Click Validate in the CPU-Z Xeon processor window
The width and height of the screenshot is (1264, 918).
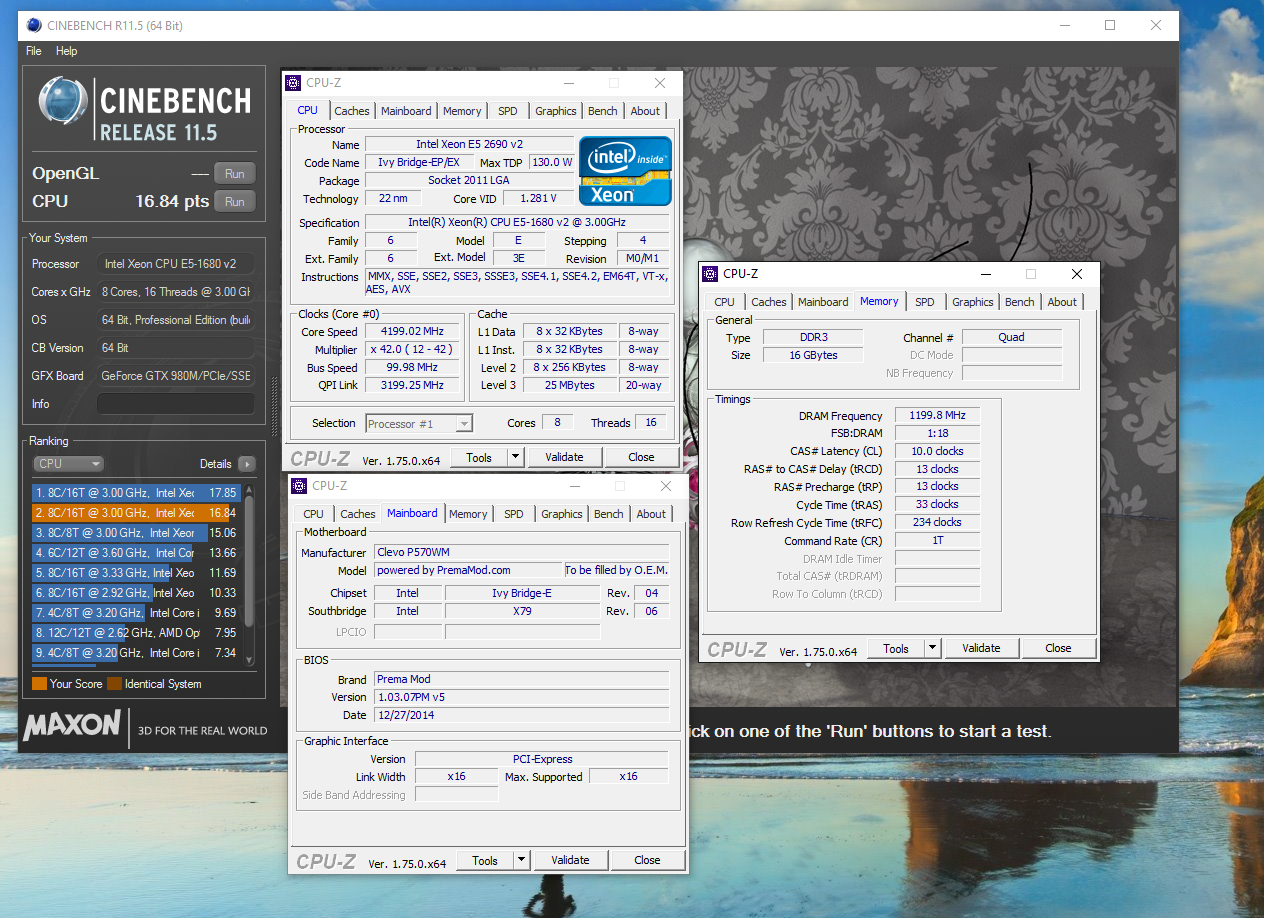[564, 457]
